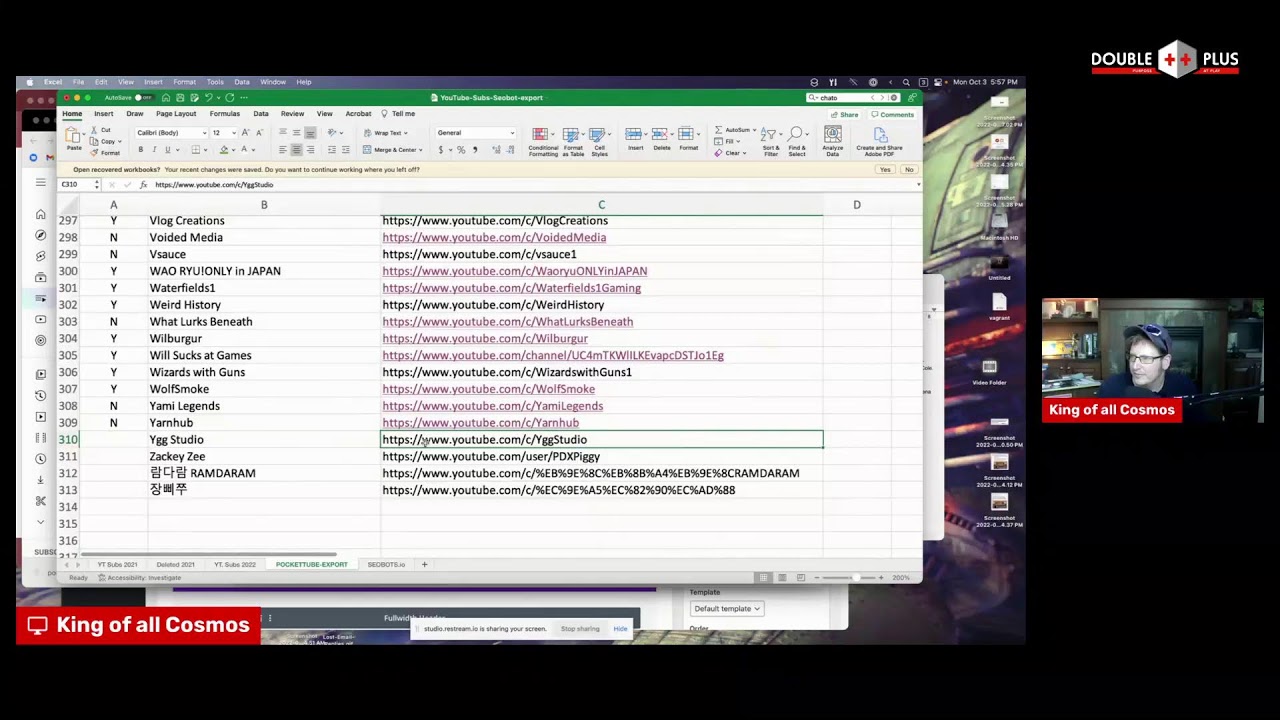Click Spotlight search in macOS menu bar

tap(906, 82)
